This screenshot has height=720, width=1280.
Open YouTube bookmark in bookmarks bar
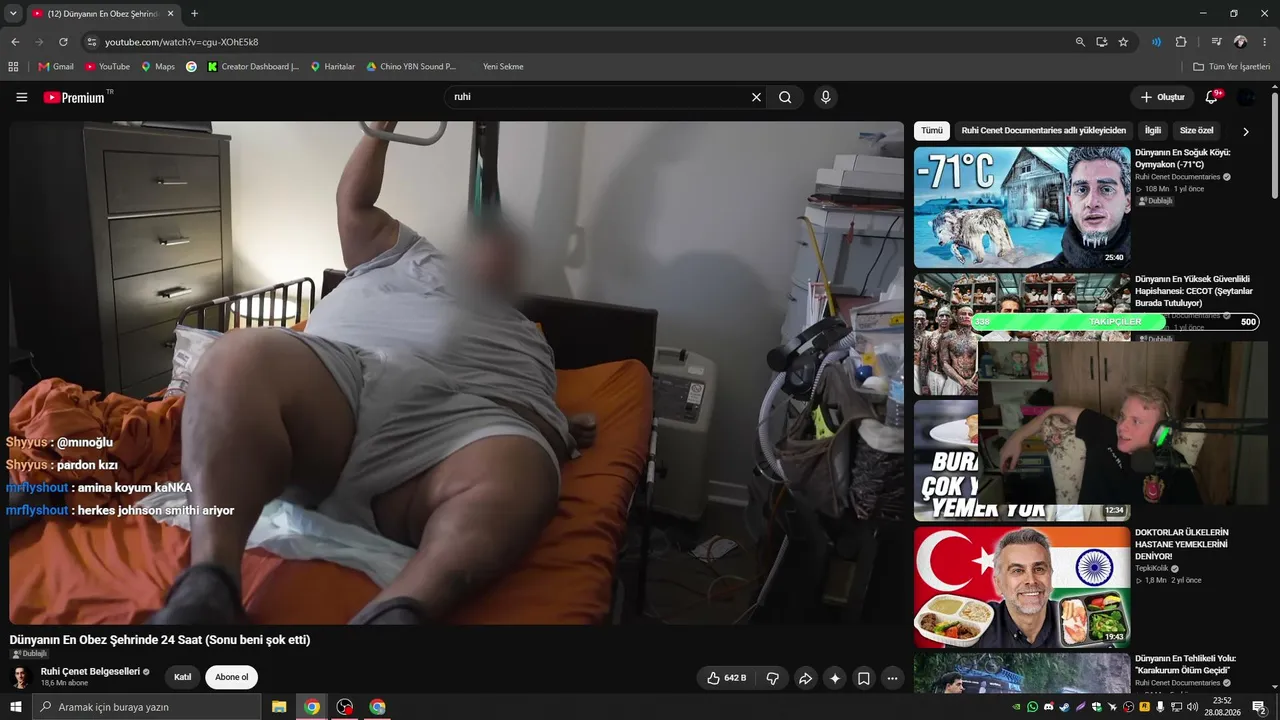click(107, 67)
